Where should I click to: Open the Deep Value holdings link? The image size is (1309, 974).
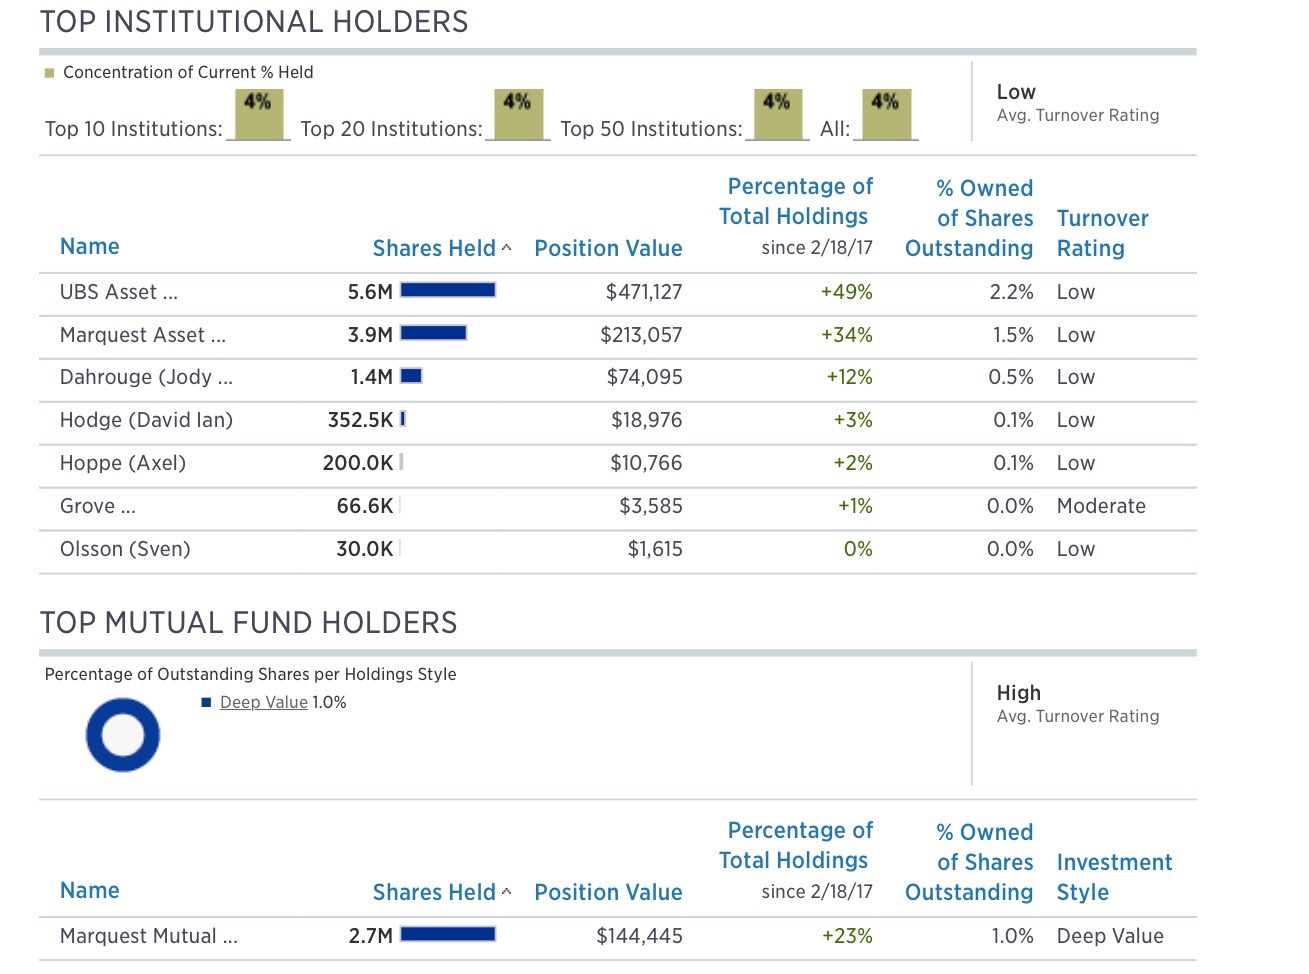click(x=262, y=702)
